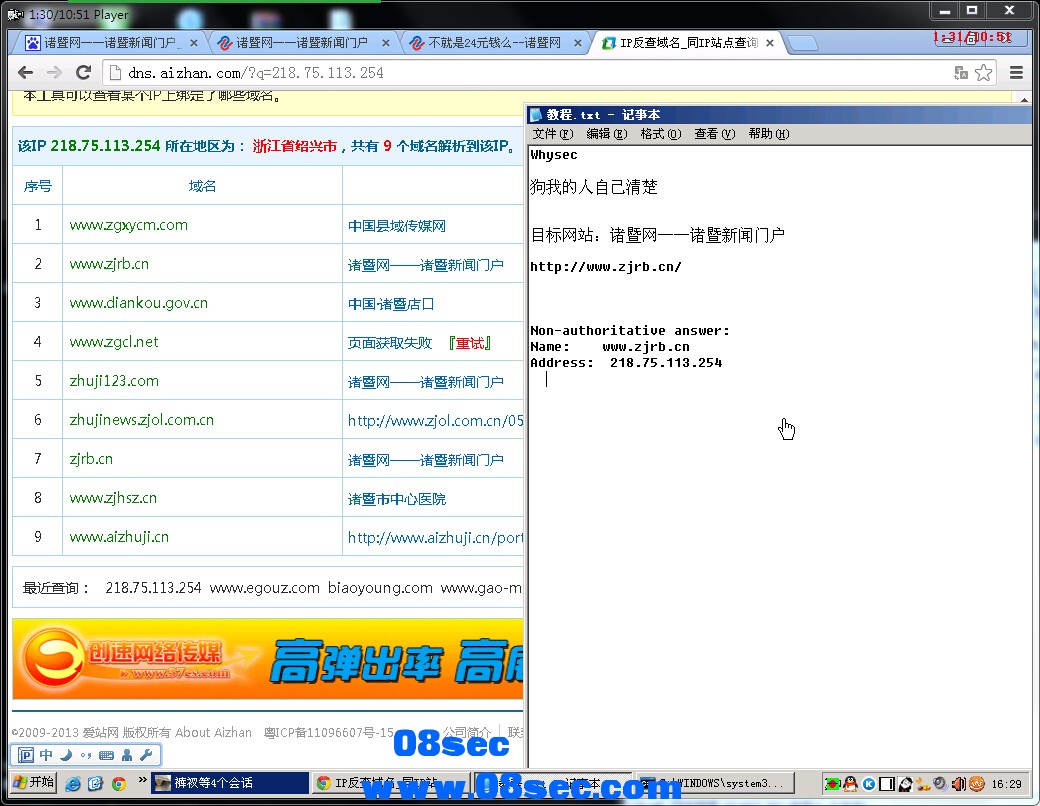Open Notepad 帮助(H) menu
This screenshot has width=1040, height=806.
tap(769, 134)
